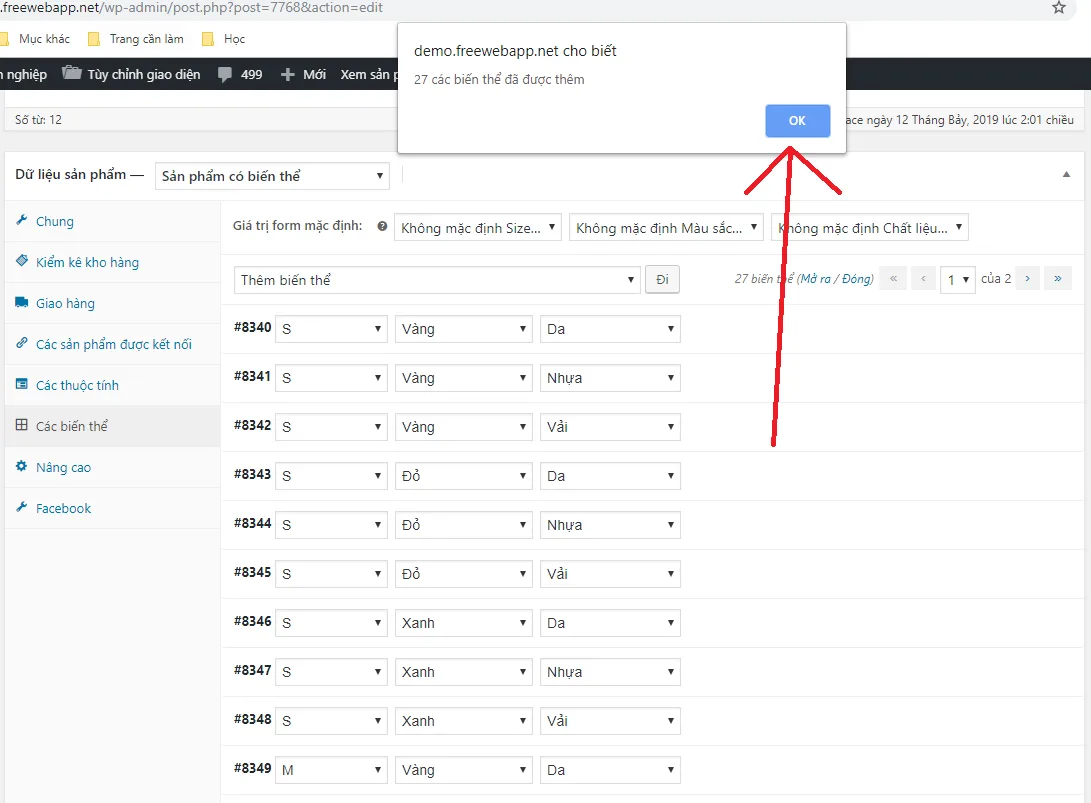Open color dropdown Đỏ of variation #8343

463,476
